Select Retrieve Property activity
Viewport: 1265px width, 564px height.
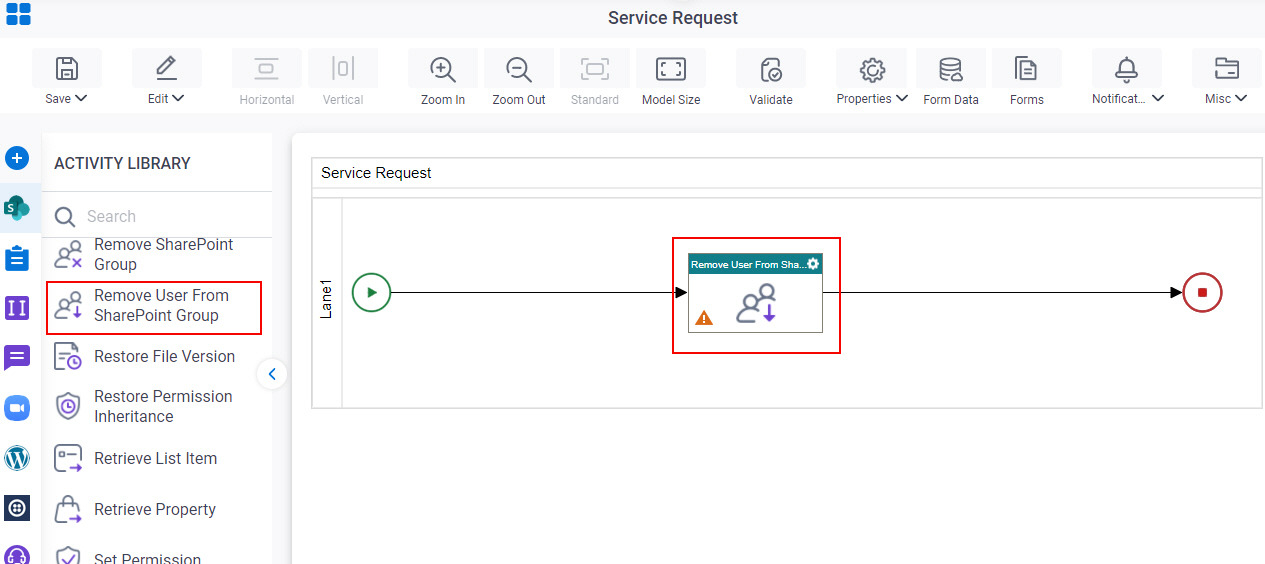156,510
